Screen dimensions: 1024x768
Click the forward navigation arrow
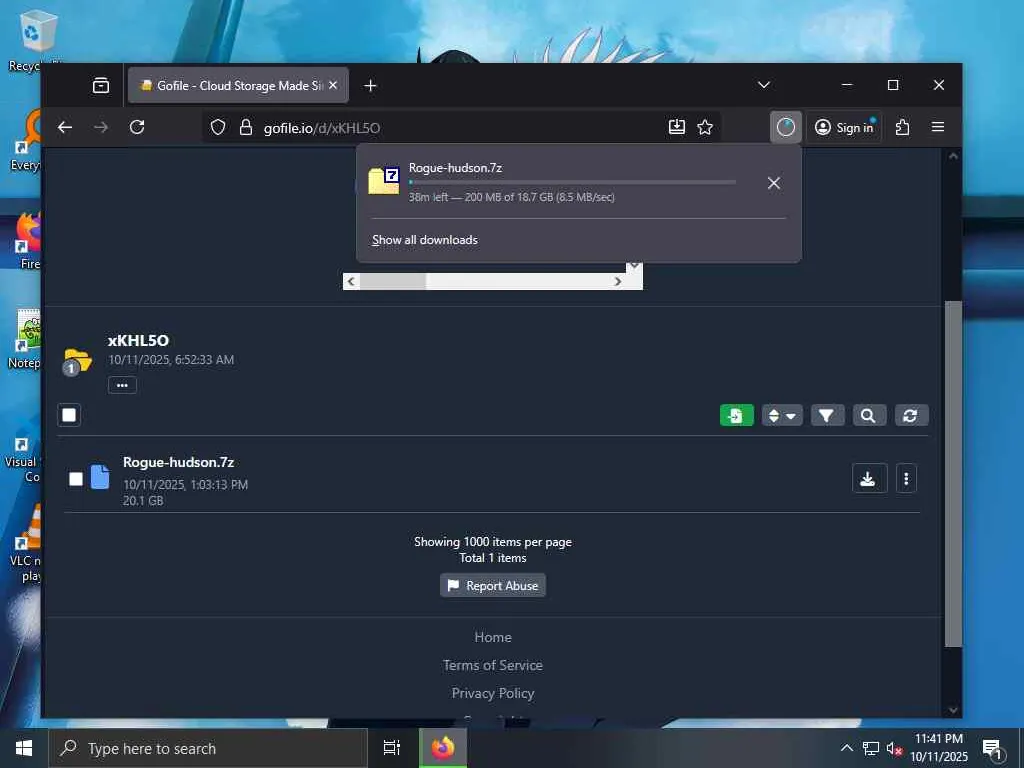pos(101,127)
